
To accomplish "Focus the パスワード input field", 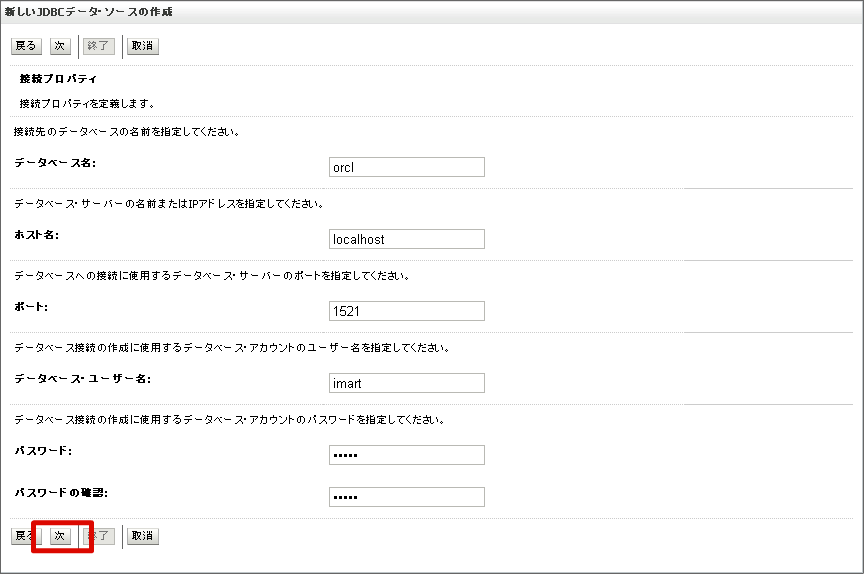I will pyautogui.click(x=406, y=455).
